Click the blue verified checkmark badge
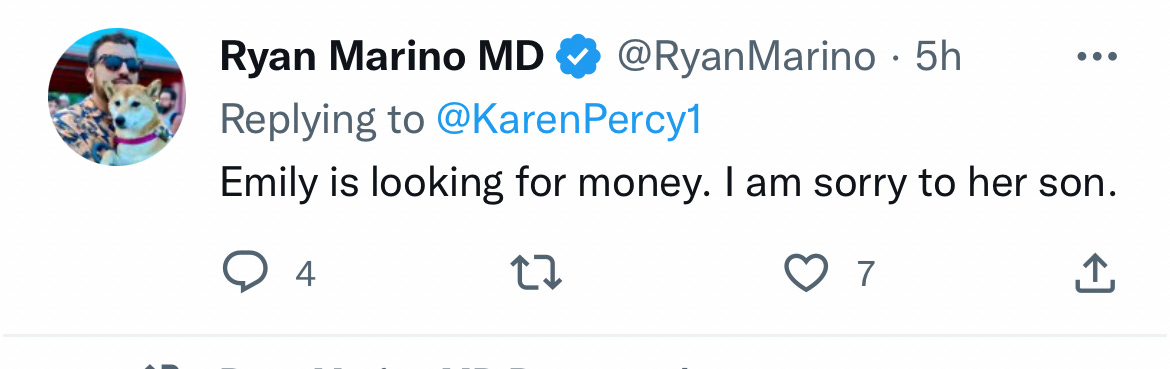The width and height of the screenshot is (1170, 369). (x=580, y=57)
